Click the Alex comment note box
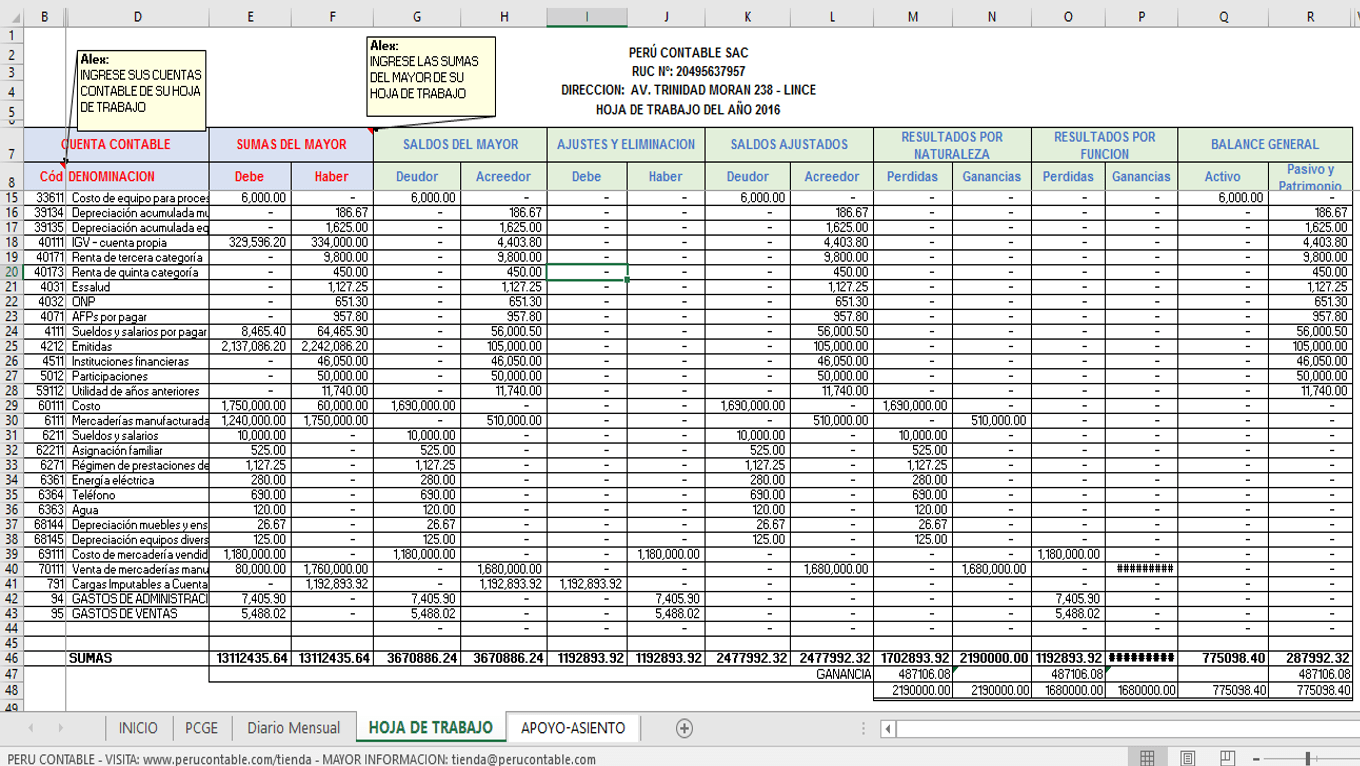The image size is (1360, 766). point(140,88)
